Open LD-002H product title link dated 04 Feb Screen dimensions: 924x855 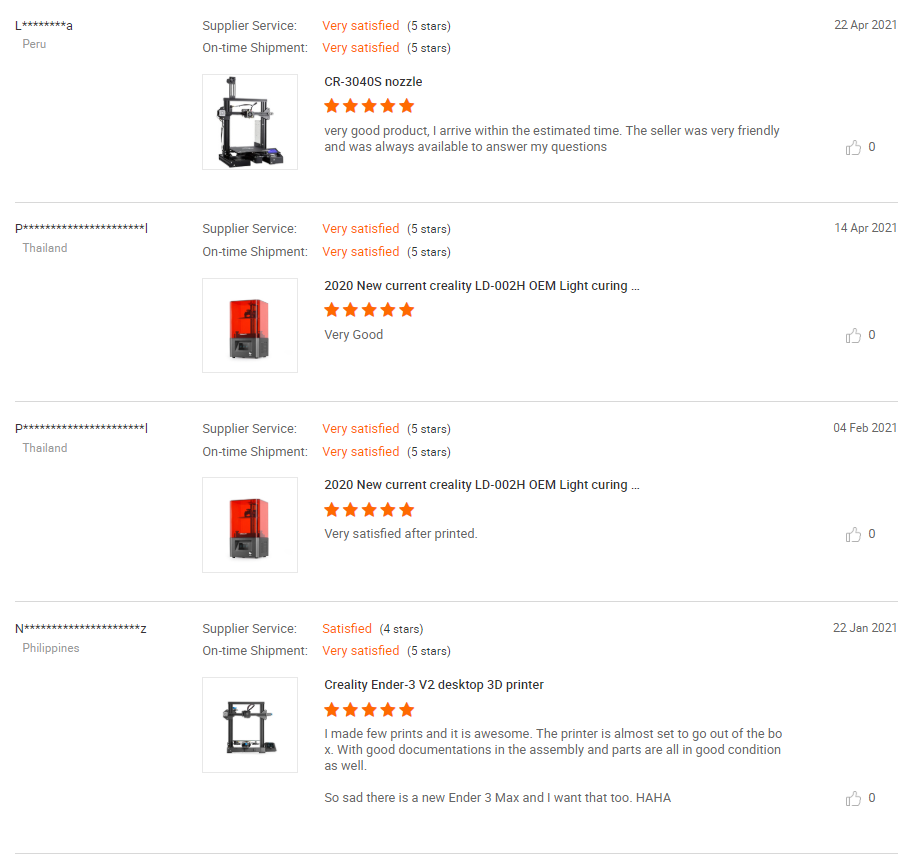[x=482, y=485]
